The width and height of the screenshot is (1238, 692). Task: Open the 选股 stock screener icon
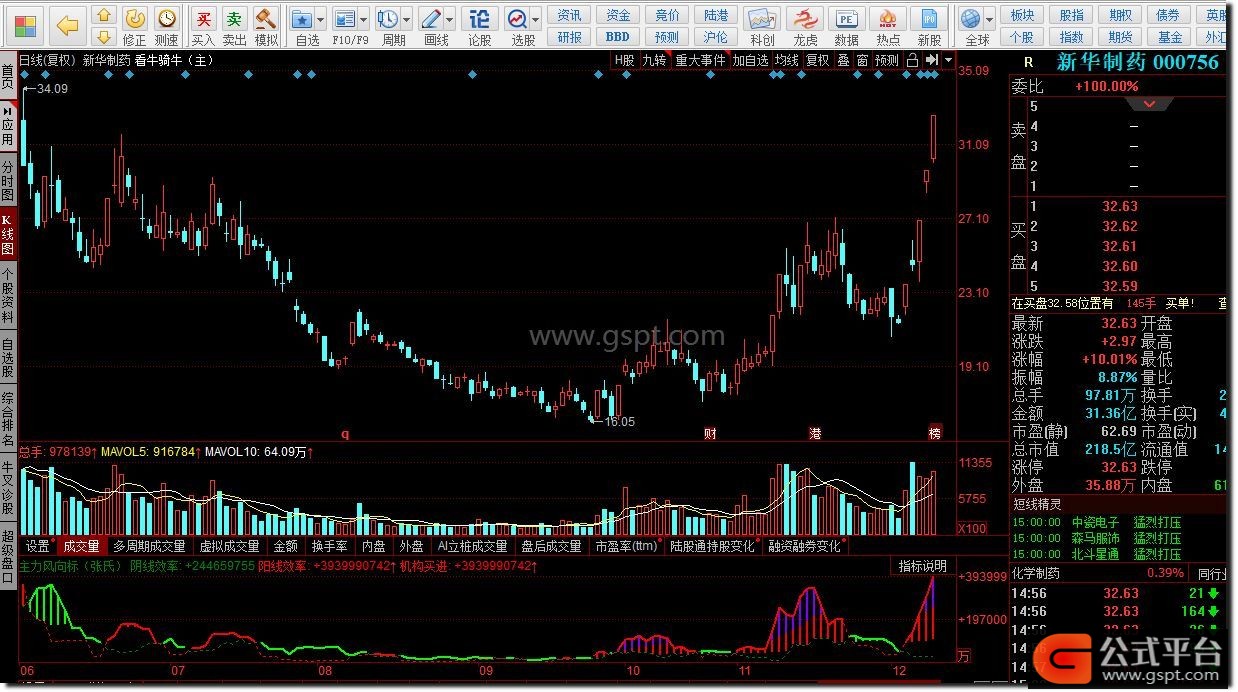[x=518, y=25]
